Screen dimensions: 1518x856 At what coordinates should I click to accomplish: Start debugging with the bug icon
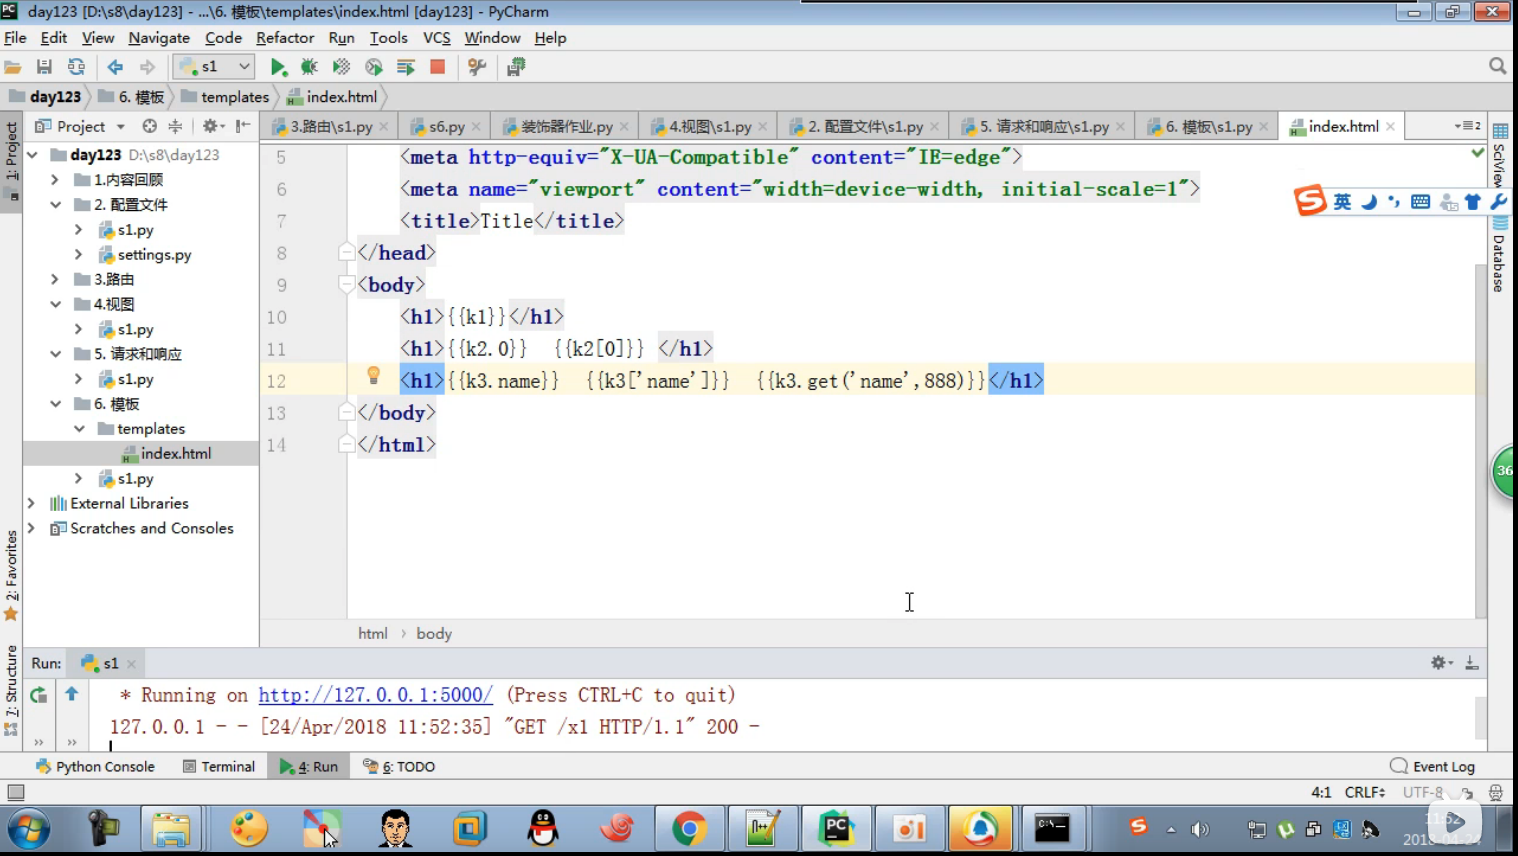pos(309,67)
